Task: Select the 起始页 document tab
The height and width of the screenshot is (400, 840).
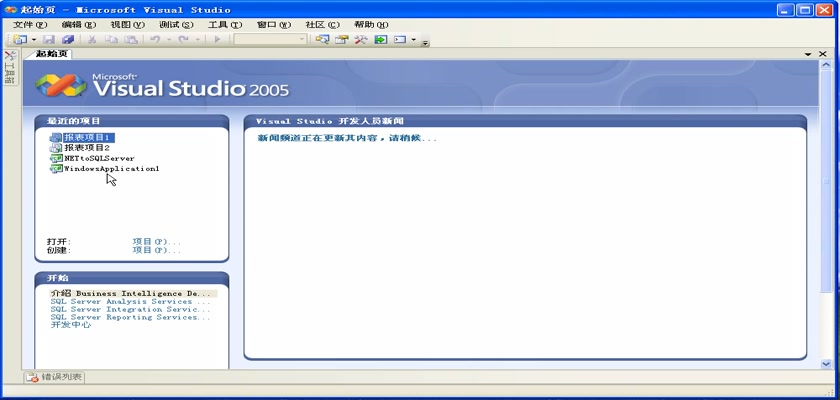Action: tap(51, 54)
